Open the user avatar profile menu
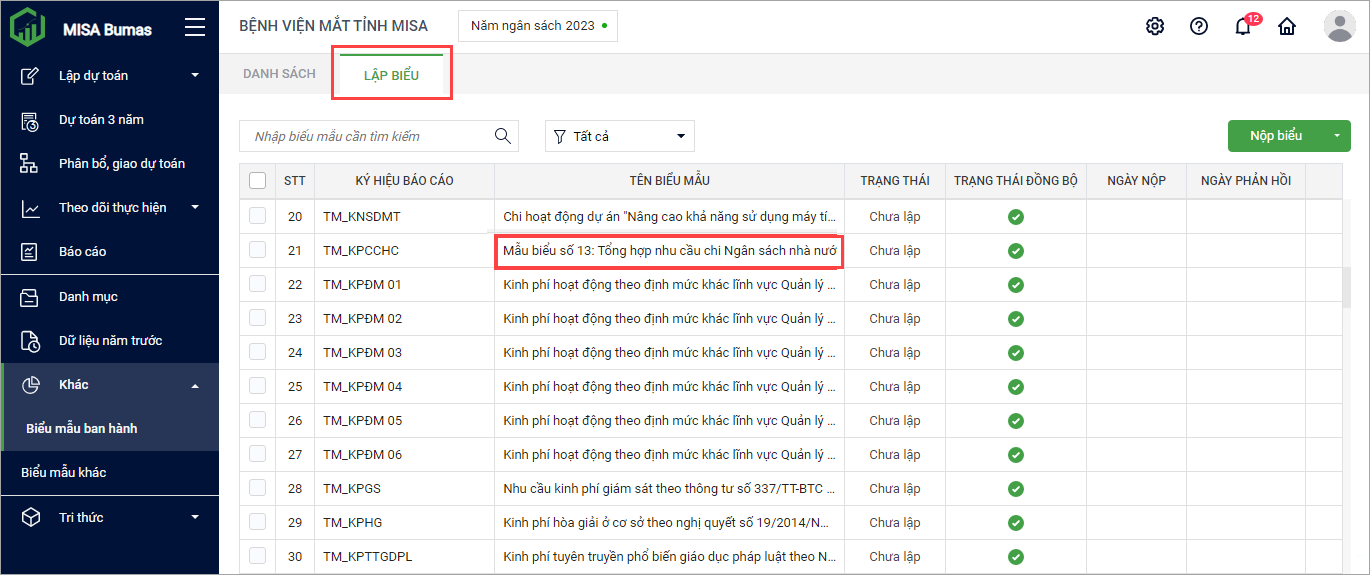1370x575 pixels. [1339, 26]
